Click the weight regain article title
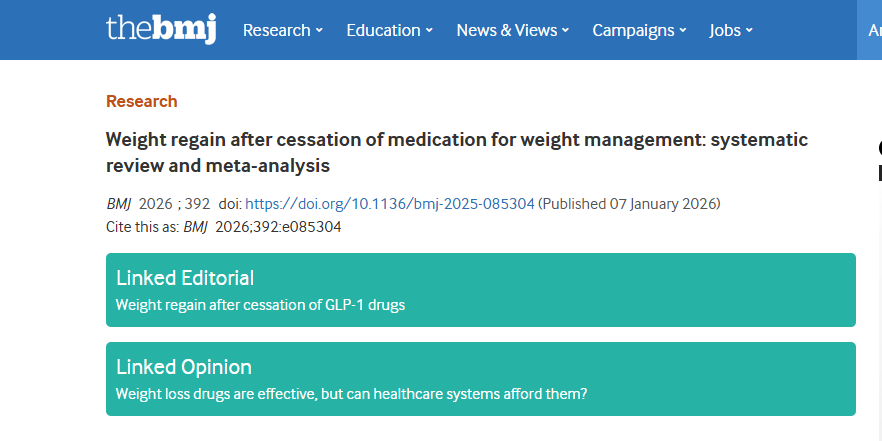The image size is (882, 441). point(456,152)
